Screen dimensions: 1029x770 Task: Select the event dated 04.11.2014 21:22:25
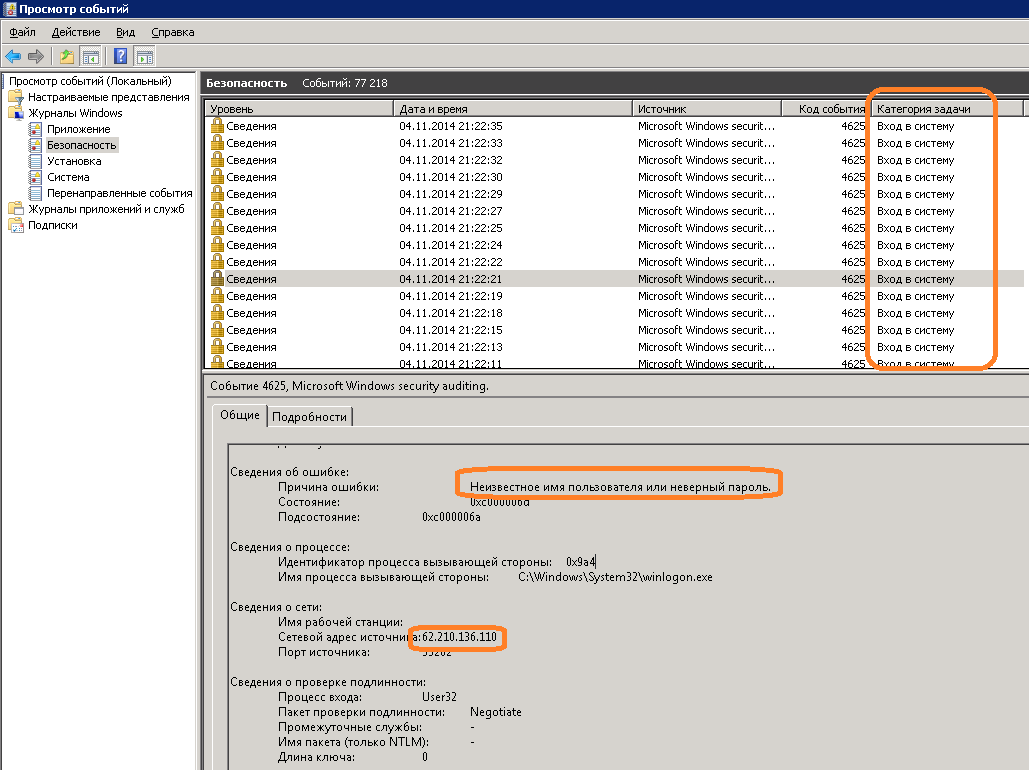point(614,228)
